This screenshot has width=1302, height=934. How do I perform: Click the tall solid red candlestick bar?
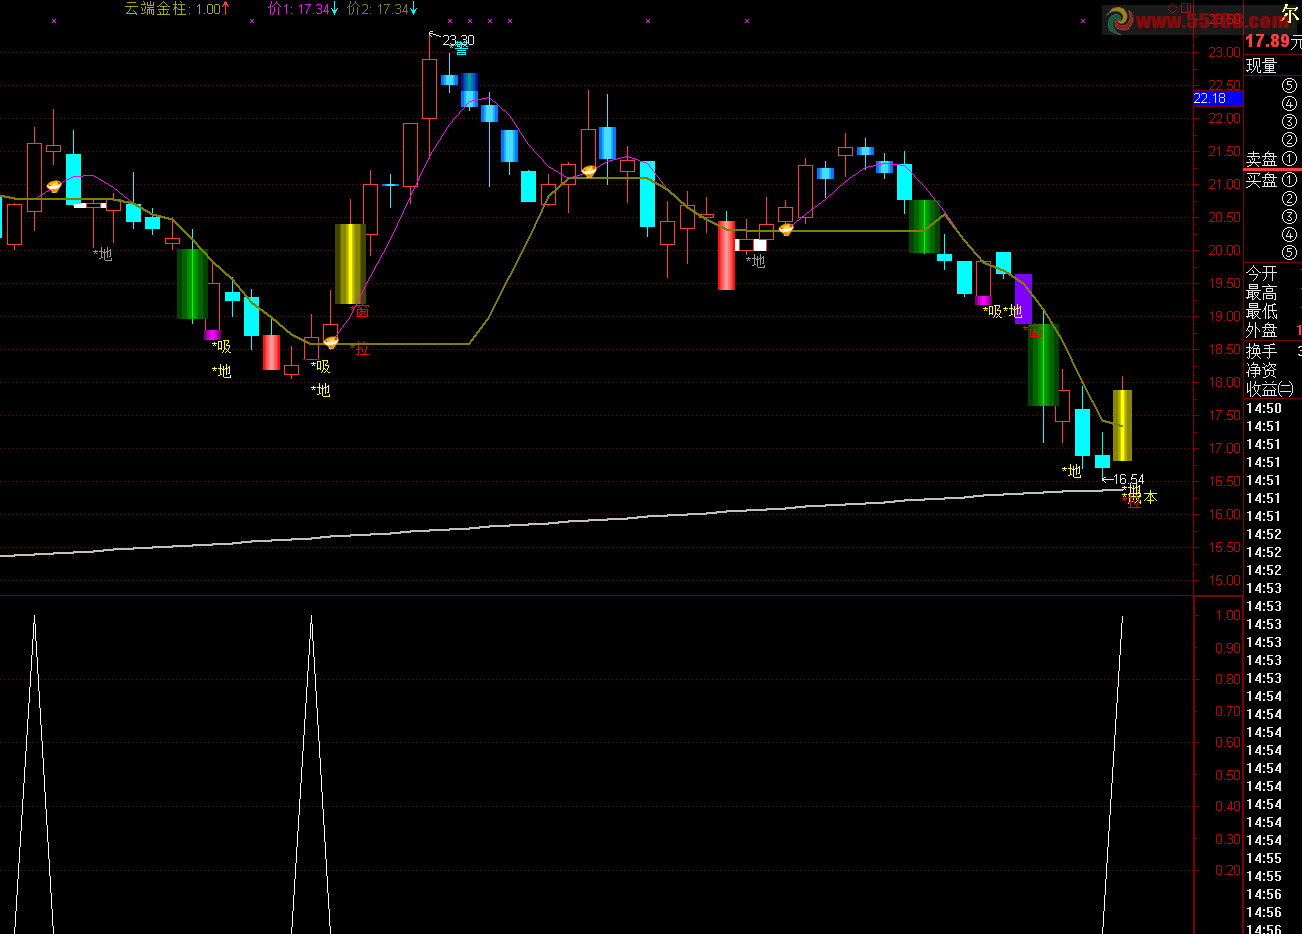(x=726, y=255)
